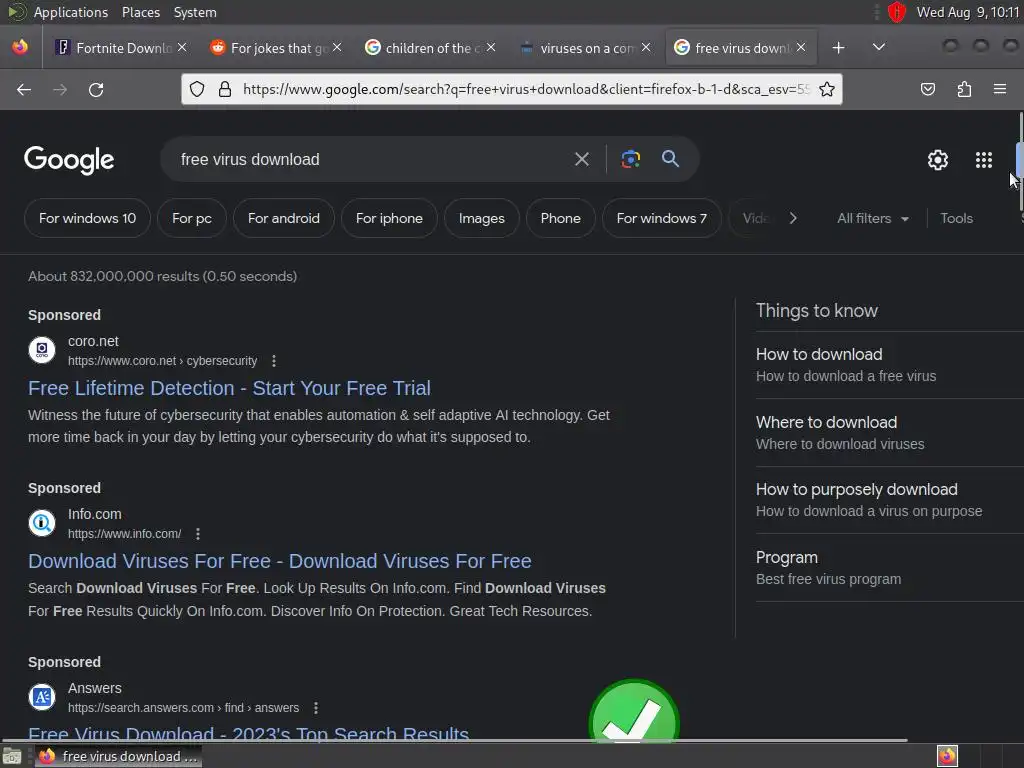Open the Google apps grid

pyautogui.click(x=984, y=160)
